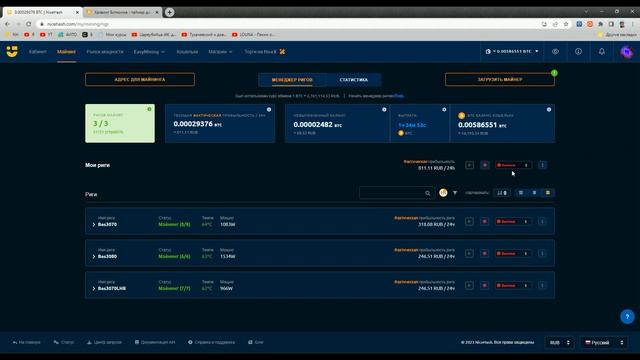Open the Кошельки nav item
This screenshot has height=360, width=640.
pos(187,52)
